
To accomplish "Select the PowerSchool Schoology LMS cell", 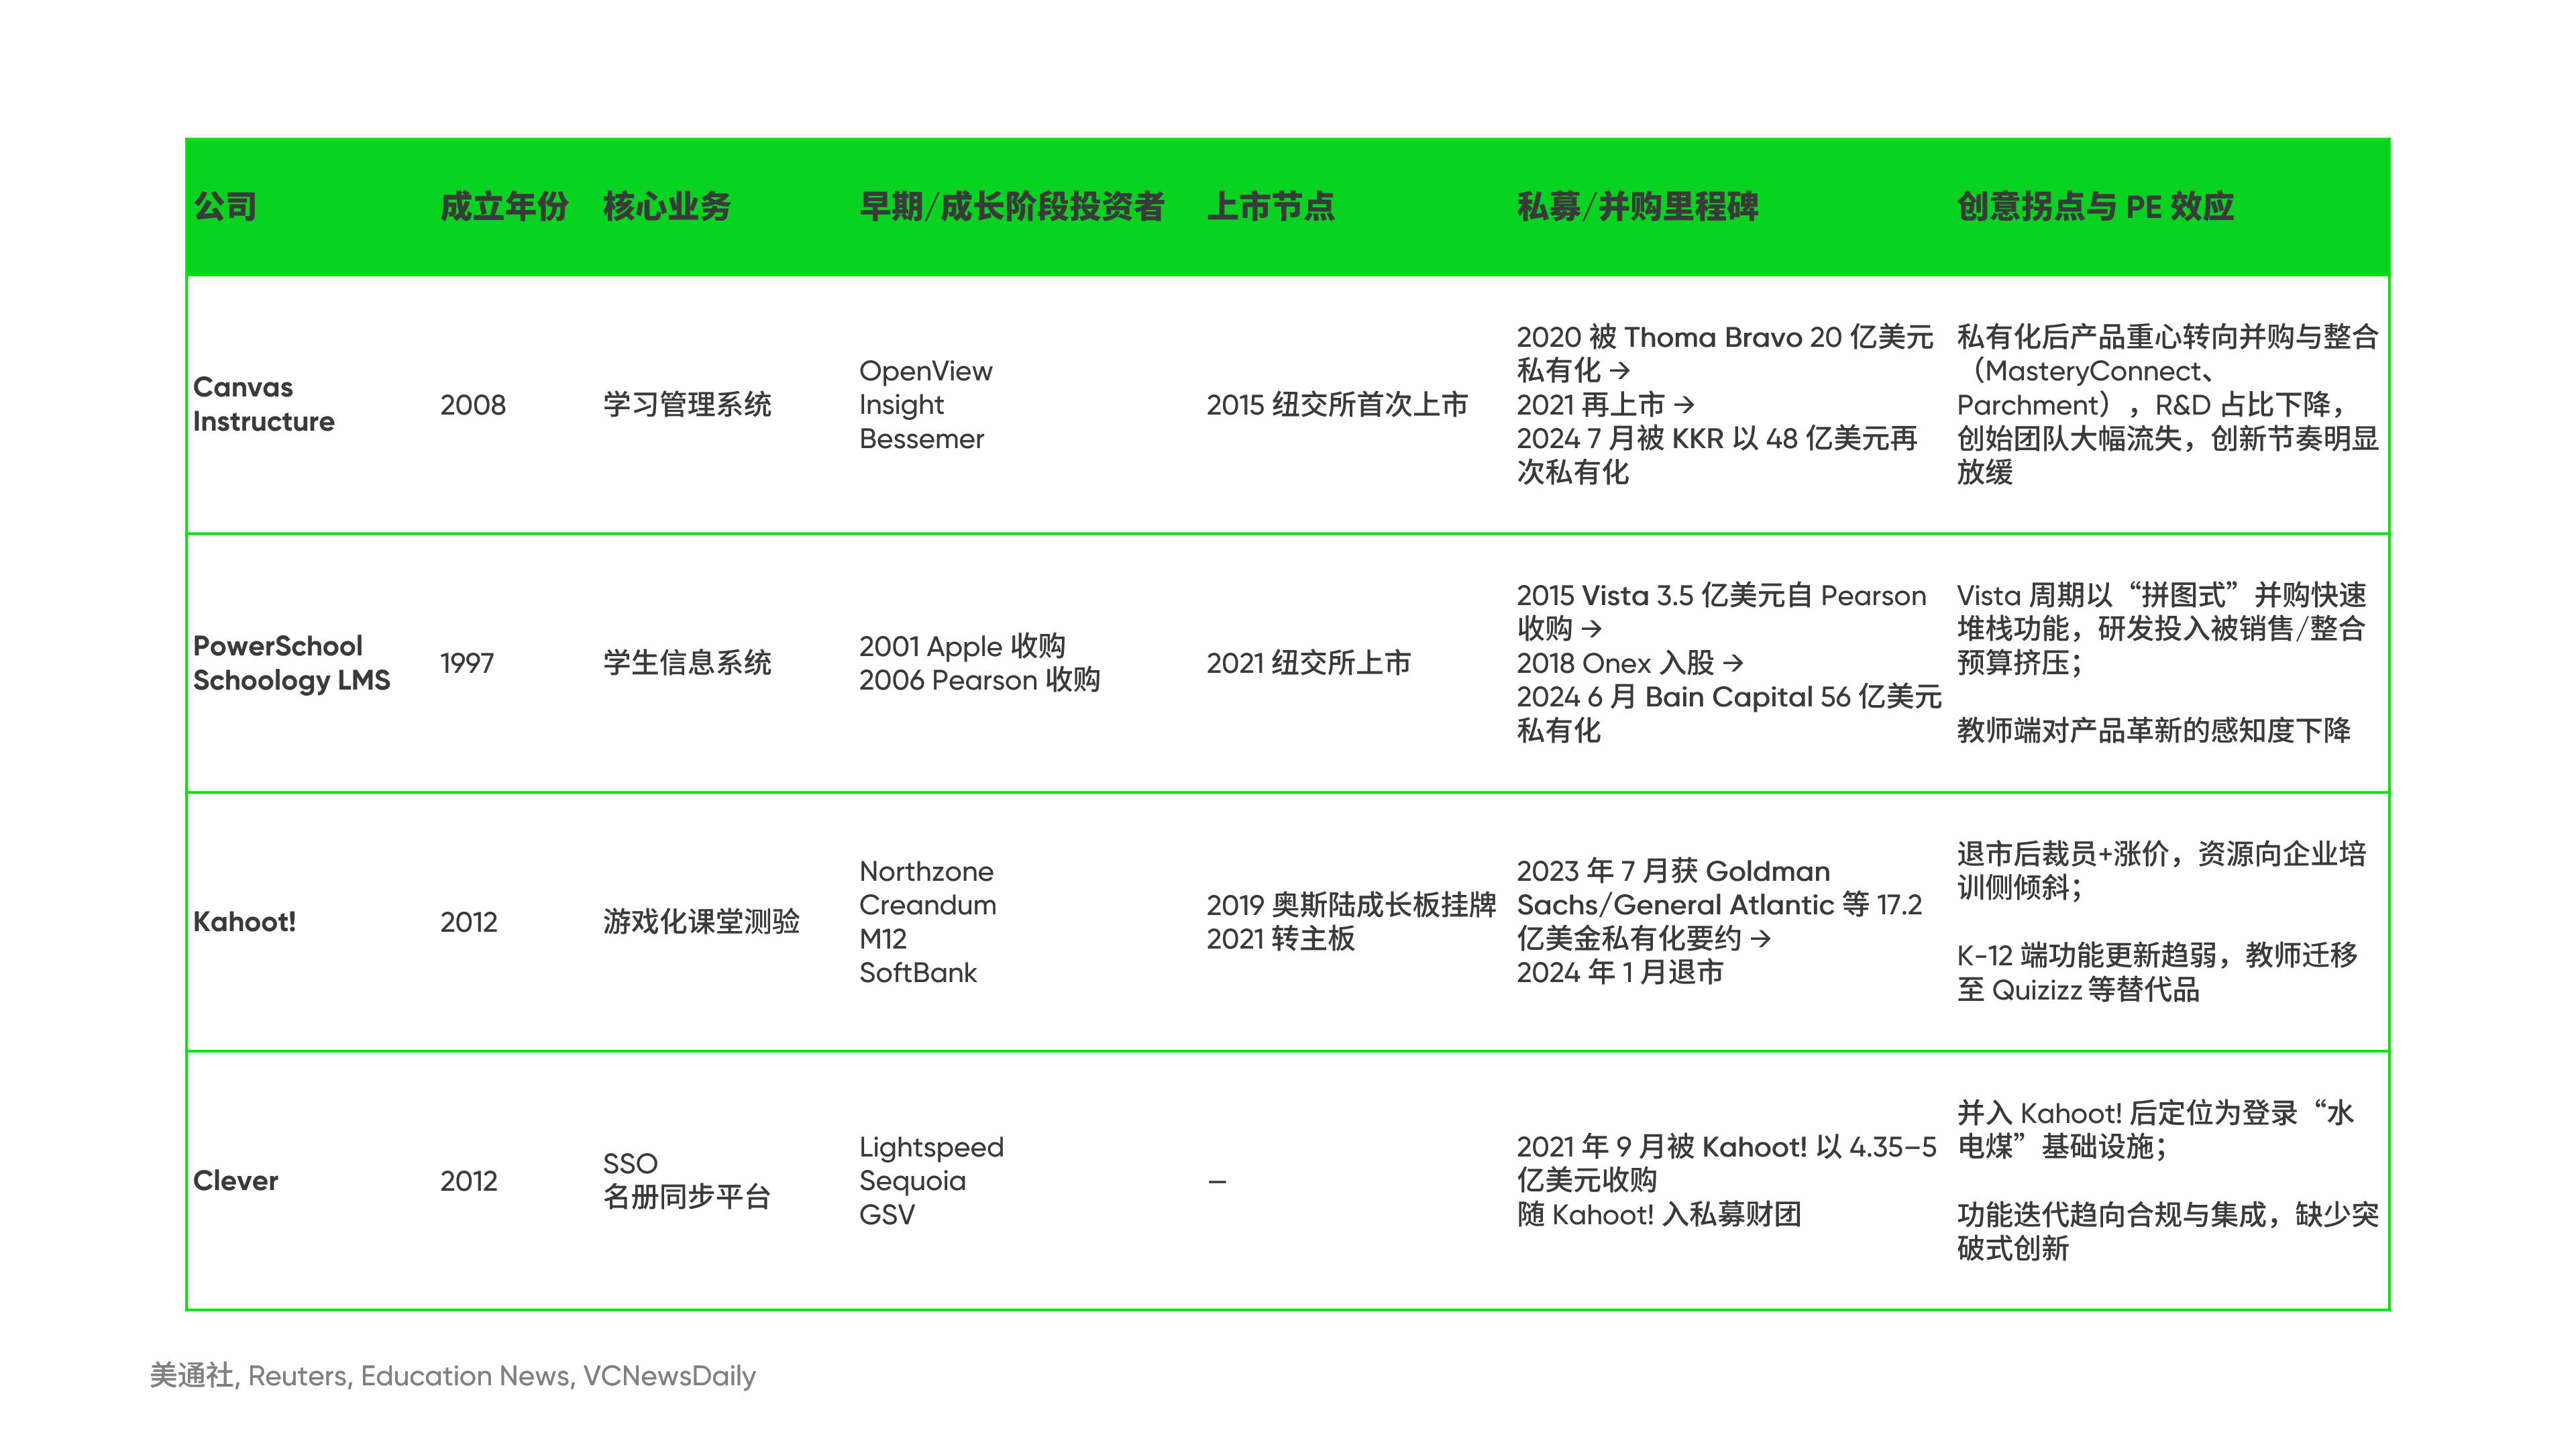I will 291,663.
